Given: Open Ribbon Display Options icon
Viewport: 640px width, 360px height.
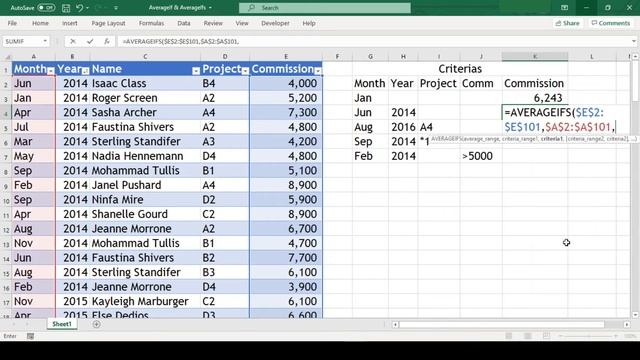Looking at the screenshot, I should coord(564,8).
